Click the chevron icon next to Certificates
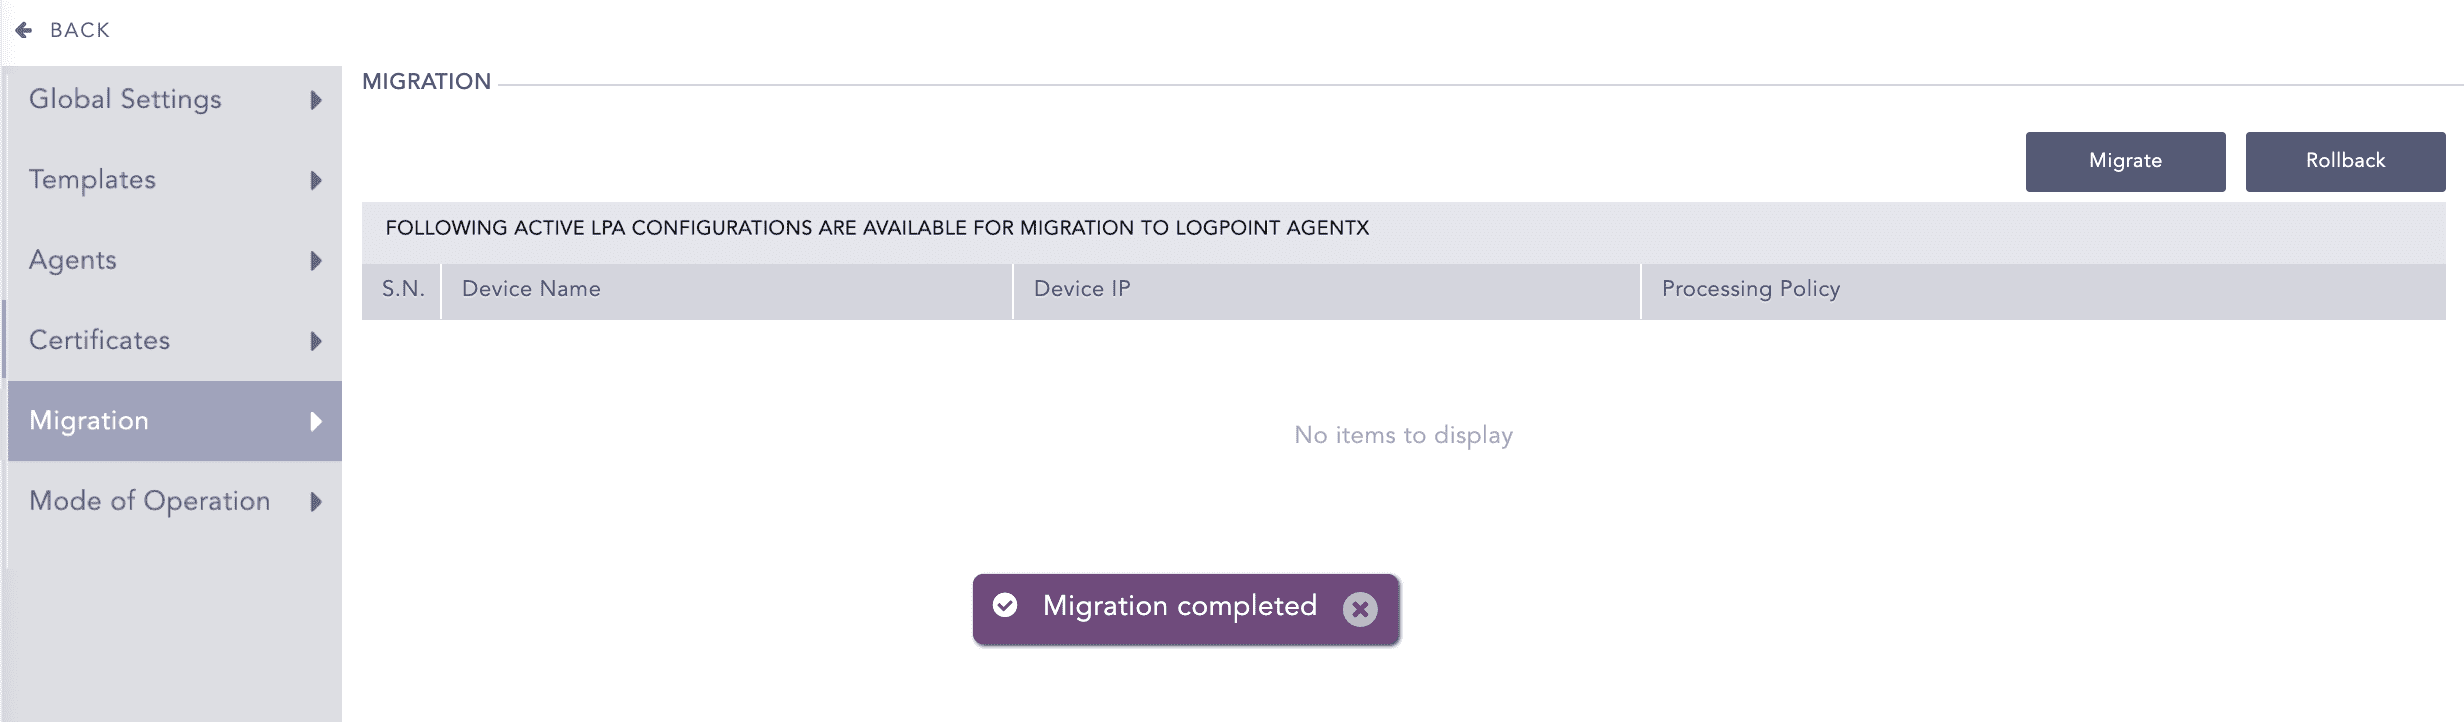This screenshot has height=722, width=2464. [315, 340]
